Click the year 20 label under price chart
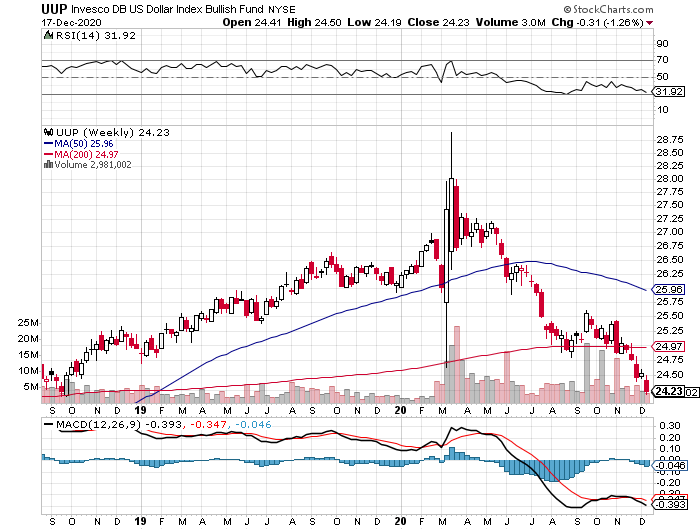Viewport: 700px width, 530px height. pos(401,410)
